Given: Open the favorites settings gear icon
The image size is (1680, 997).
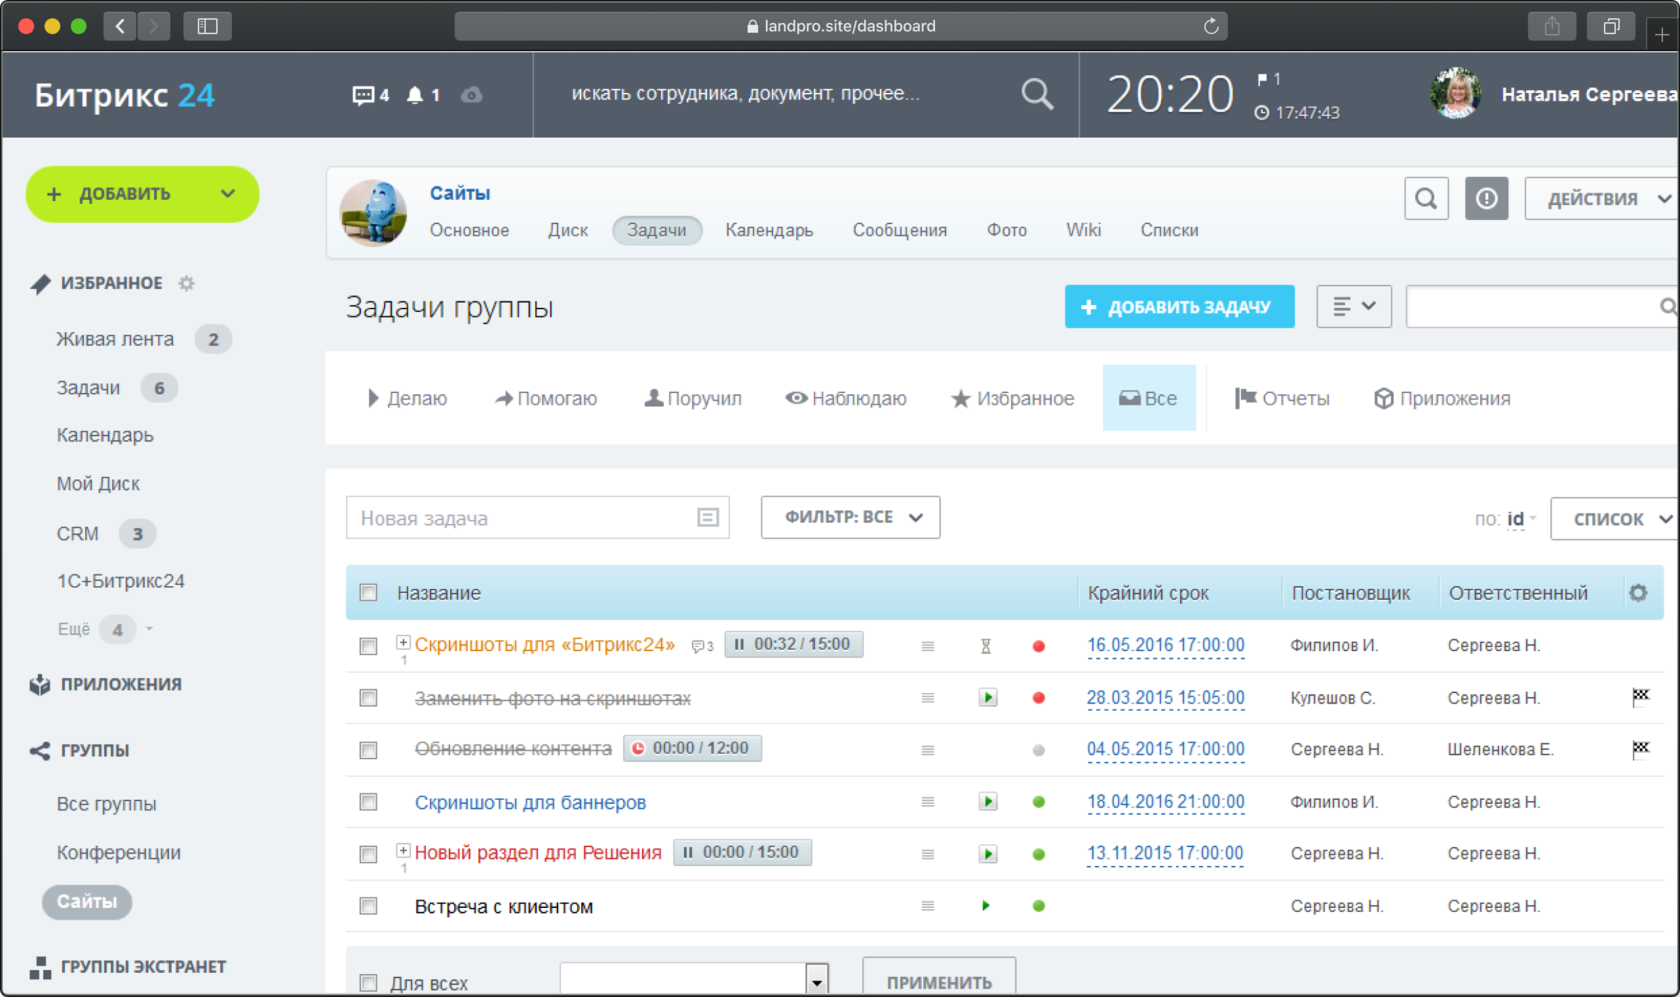Looking at the screenshot, I should click(186, 283).
